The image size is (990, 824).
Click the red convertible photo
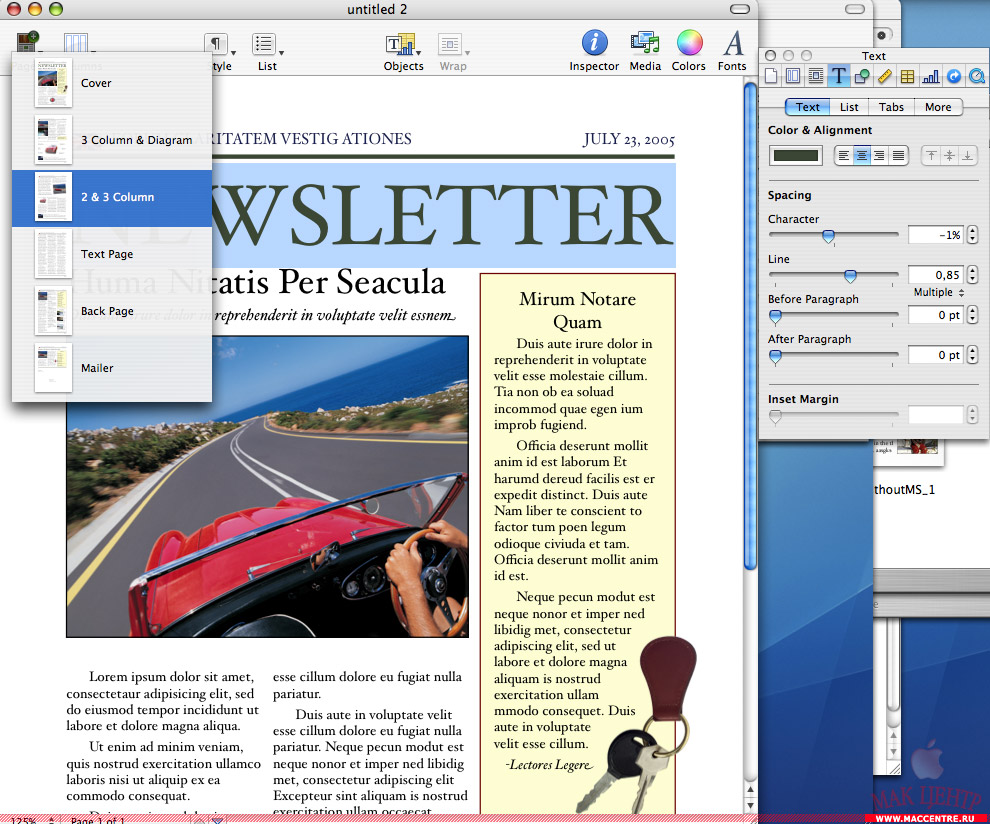tap(268, 486)
